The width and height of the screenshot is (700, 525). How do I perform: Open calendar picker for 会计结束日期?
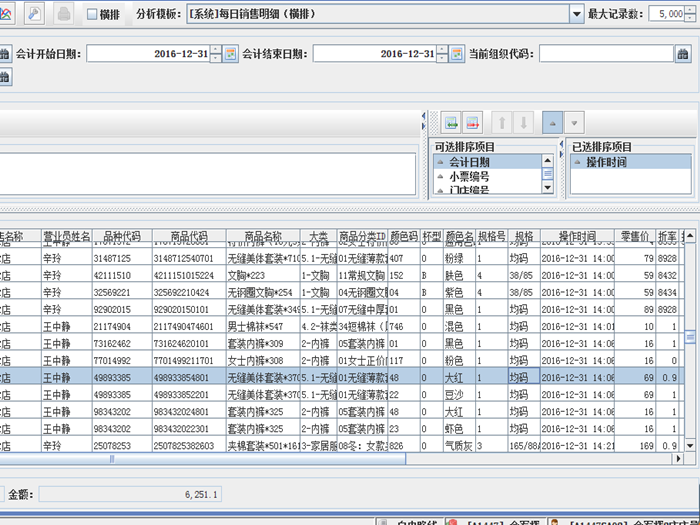[x=456, y=54]
